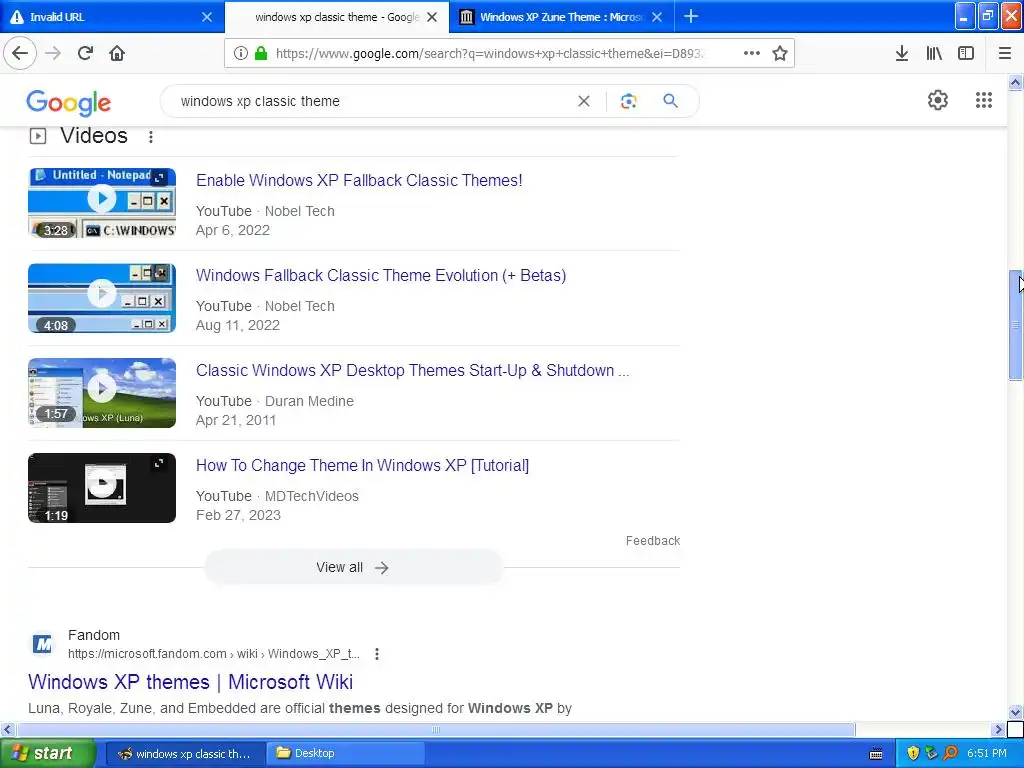Click the orange magnifier tray icon
Viewport: 1024px width, 768px height.
point(950,754)
